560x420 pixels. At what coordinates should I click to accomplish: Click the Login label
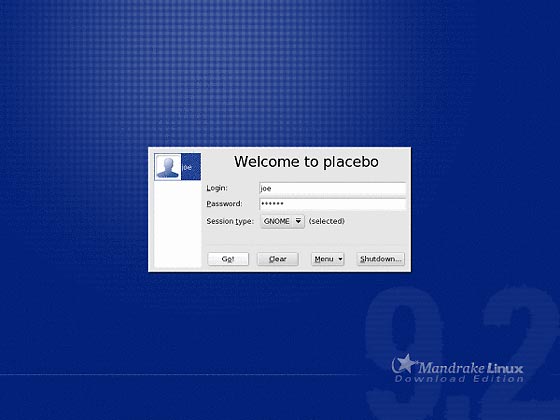tap(217, 188)
